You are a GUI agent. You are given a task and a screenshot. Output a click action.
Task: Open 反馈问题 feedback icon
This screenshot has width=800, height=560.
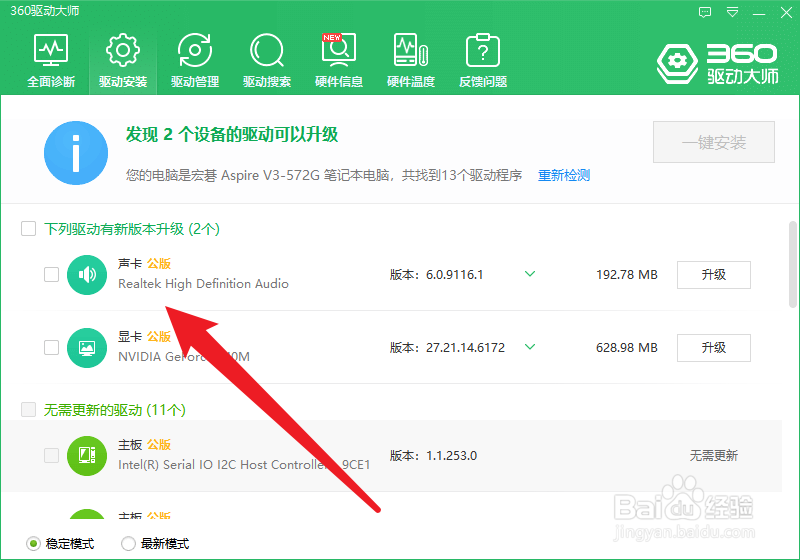[483, 50]
